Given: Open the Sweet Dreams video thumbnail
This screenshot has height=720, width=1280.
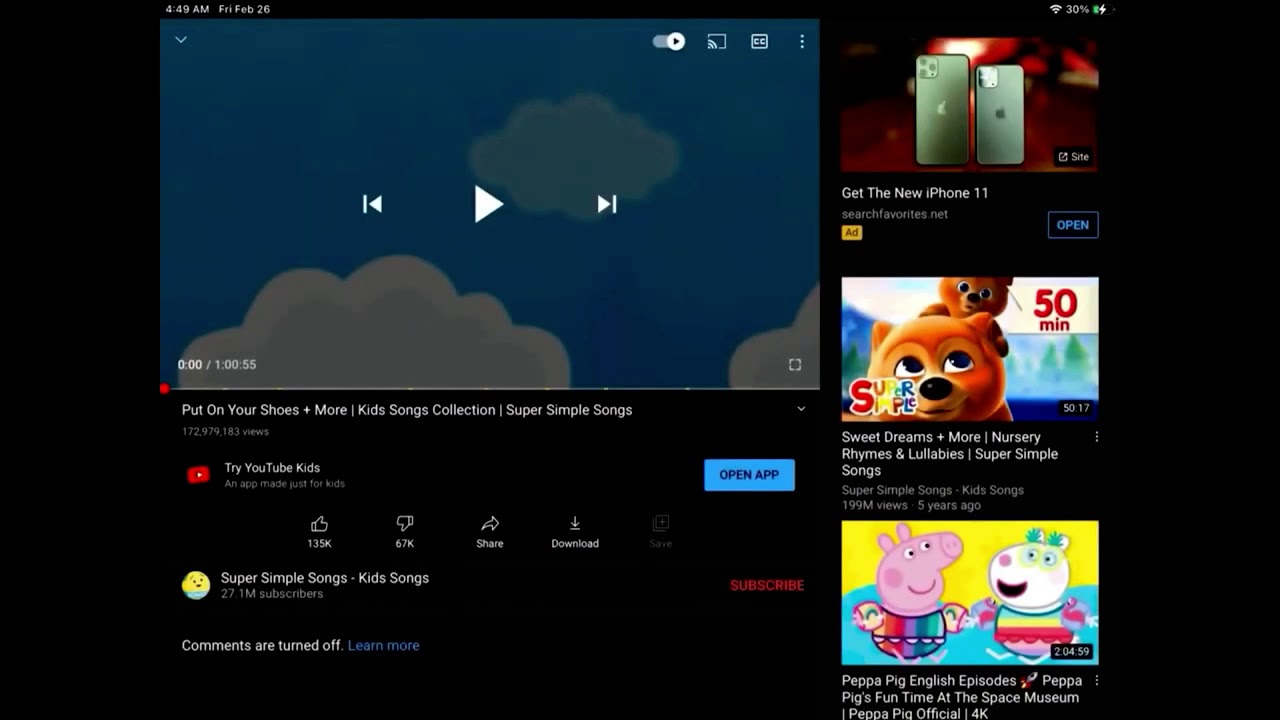Looking at the screenshot, I should pos(970,349).
